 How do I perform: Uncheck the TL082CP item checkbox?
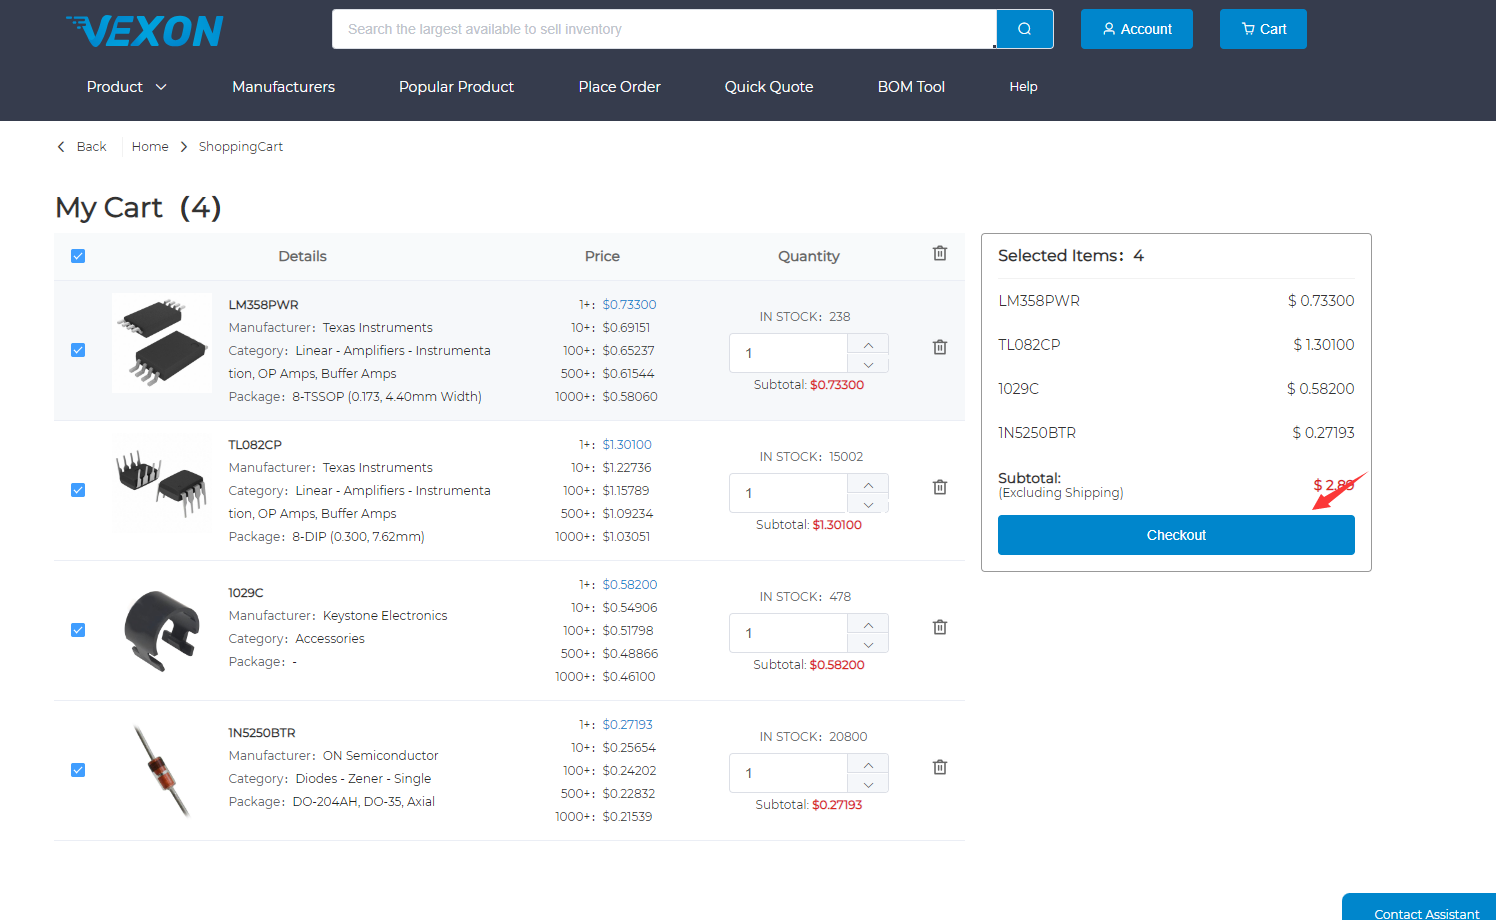tap(78, 490)
